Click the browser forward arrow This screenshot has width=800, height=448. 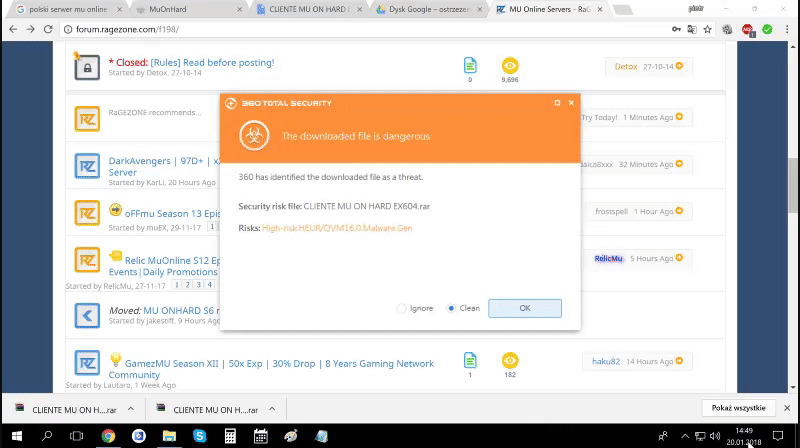click(x=31, y=30)
